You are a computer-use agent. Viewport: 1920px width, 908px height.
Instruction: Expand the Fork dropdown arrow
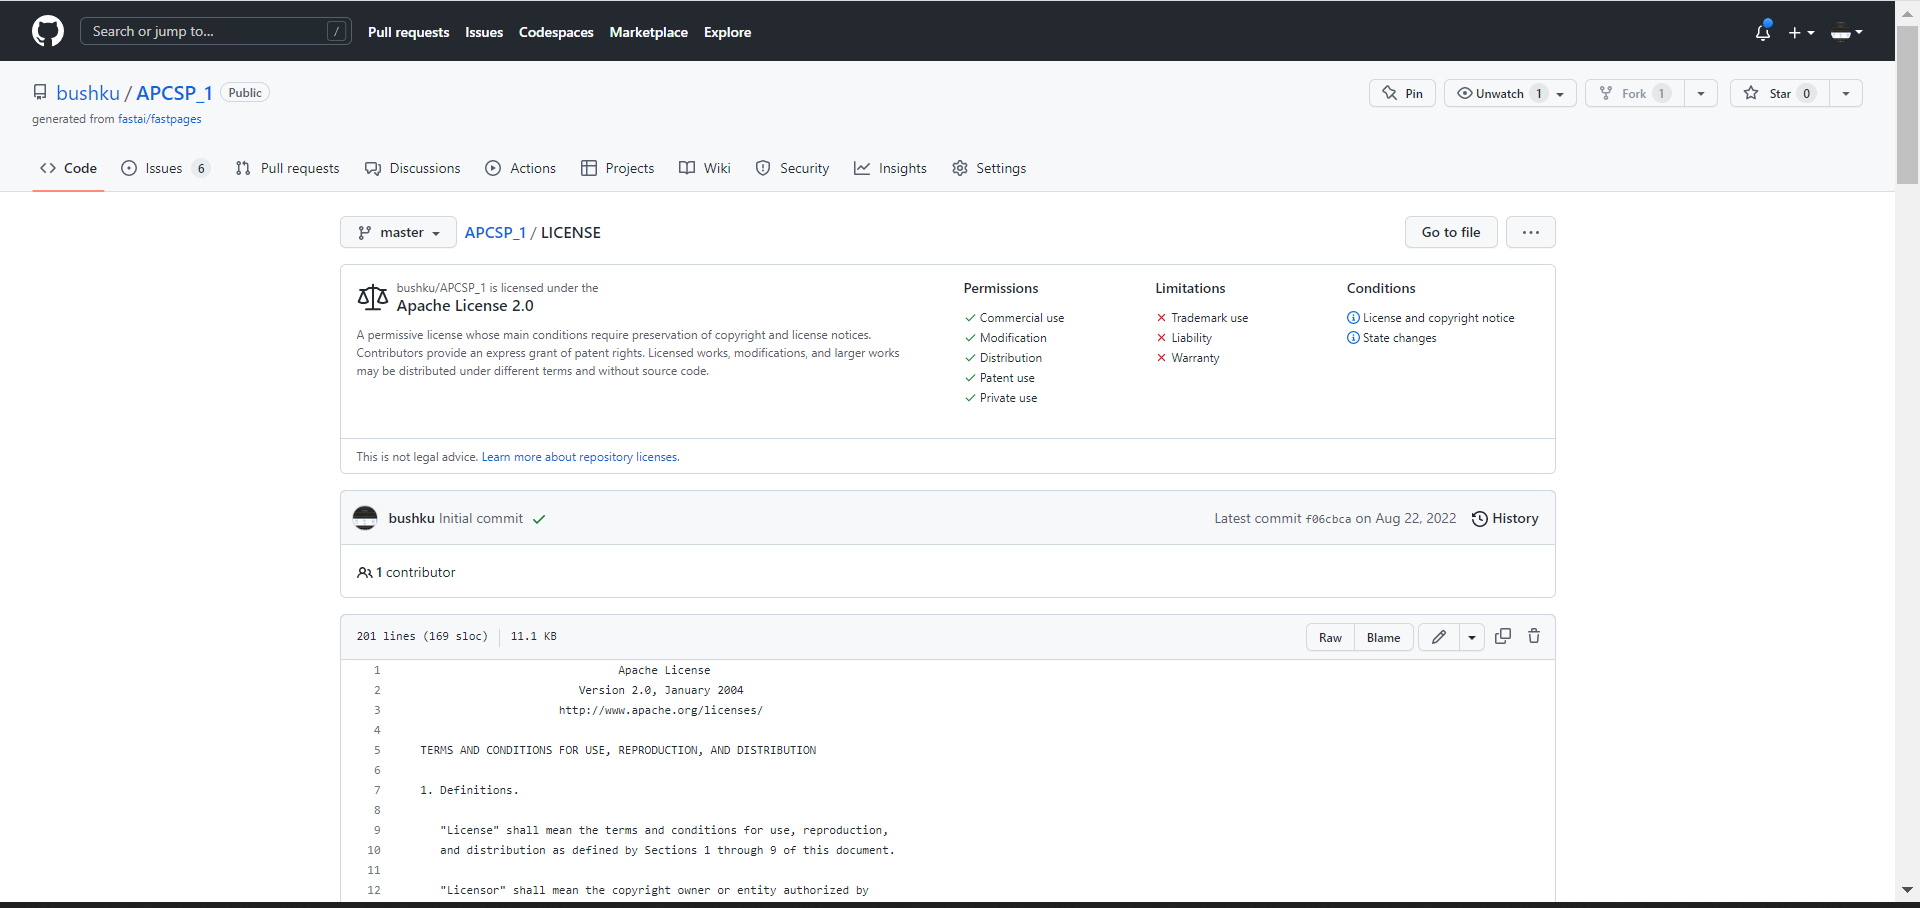[x=1701, y=93]
